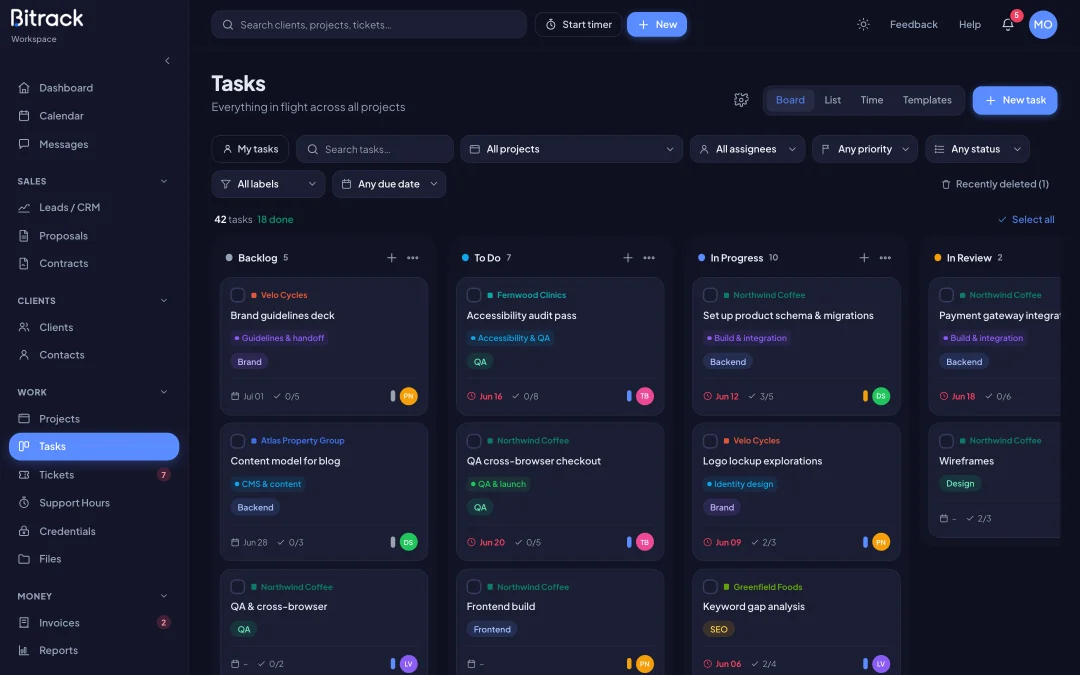1080x675 pixels.
Task: Add a task to Backlog column
Action: 391,258
